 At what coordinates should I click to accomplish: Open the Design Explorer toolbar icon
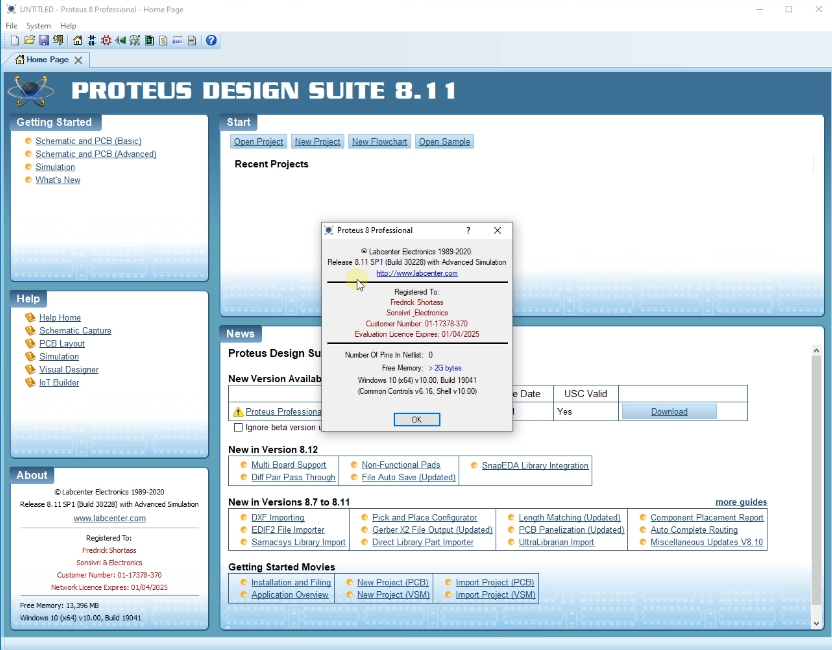[149, 41]
